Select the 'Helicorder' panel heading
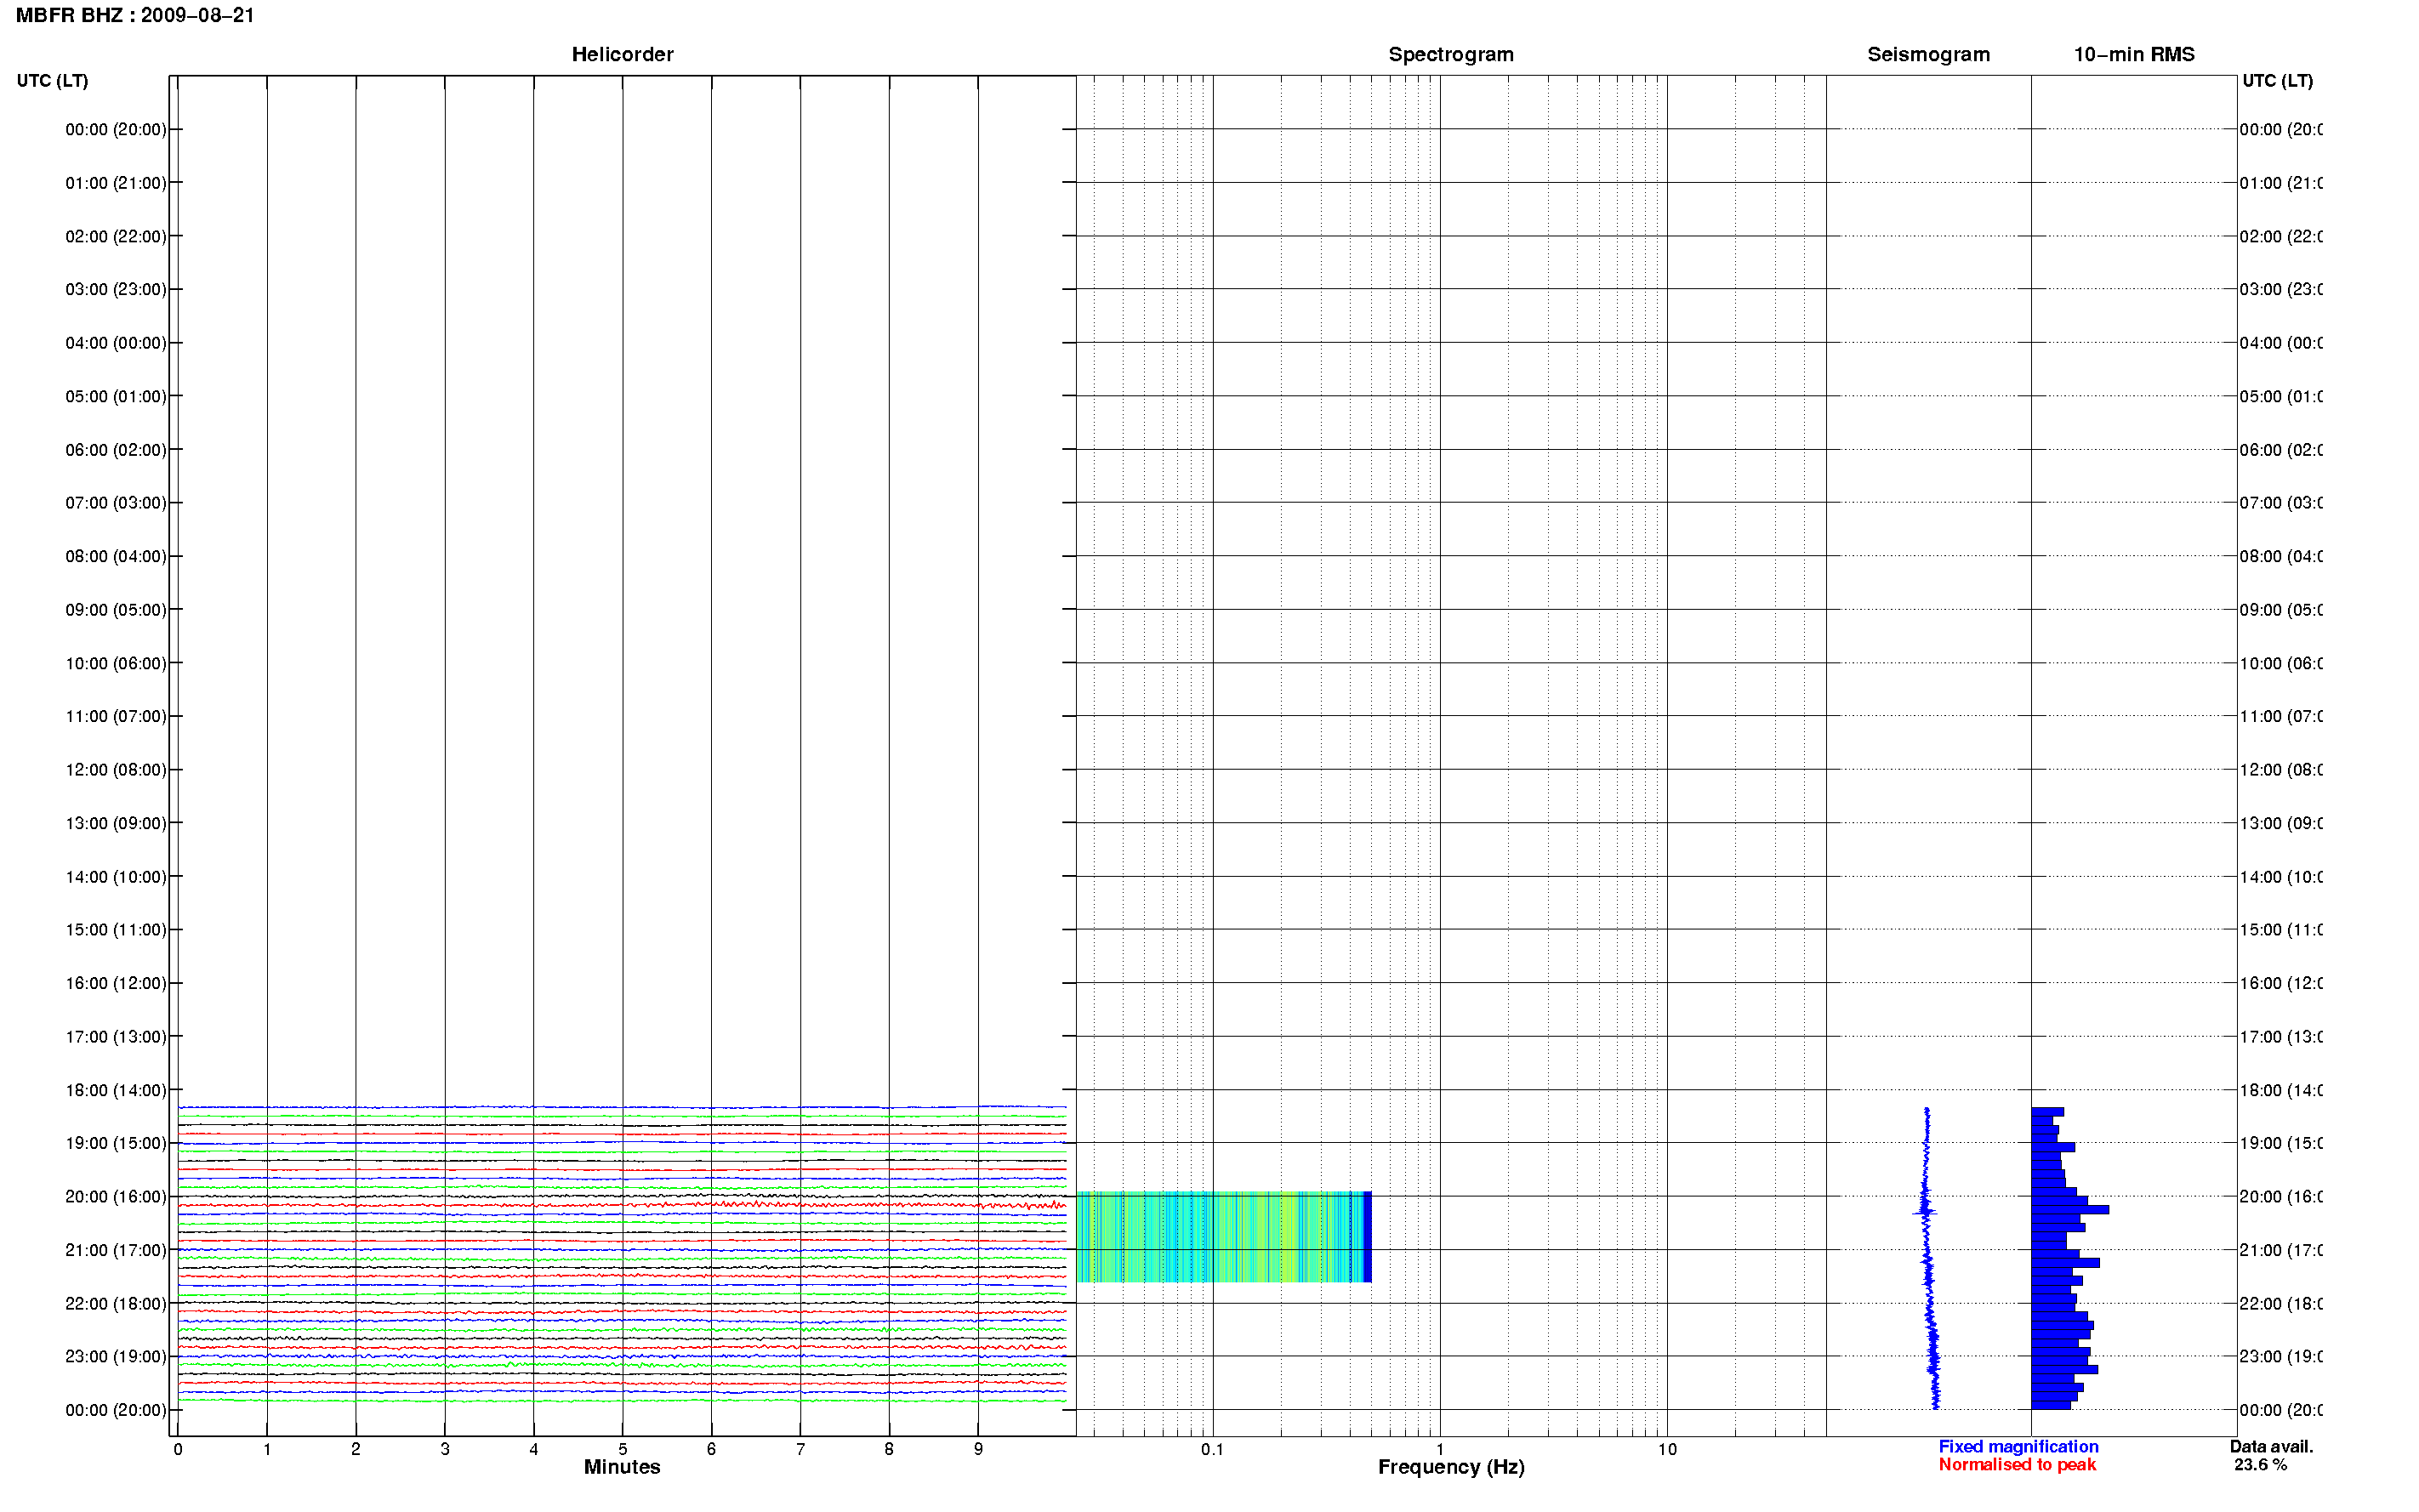This screenshot has height=1512, width=2419. [x=622, y=54]
